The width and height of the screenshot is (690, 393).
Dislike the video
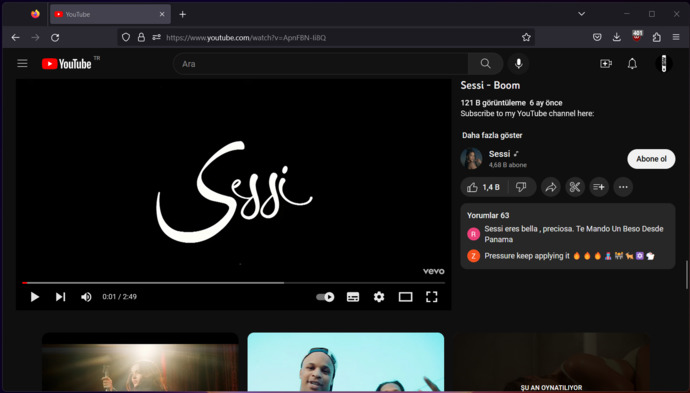521,187
